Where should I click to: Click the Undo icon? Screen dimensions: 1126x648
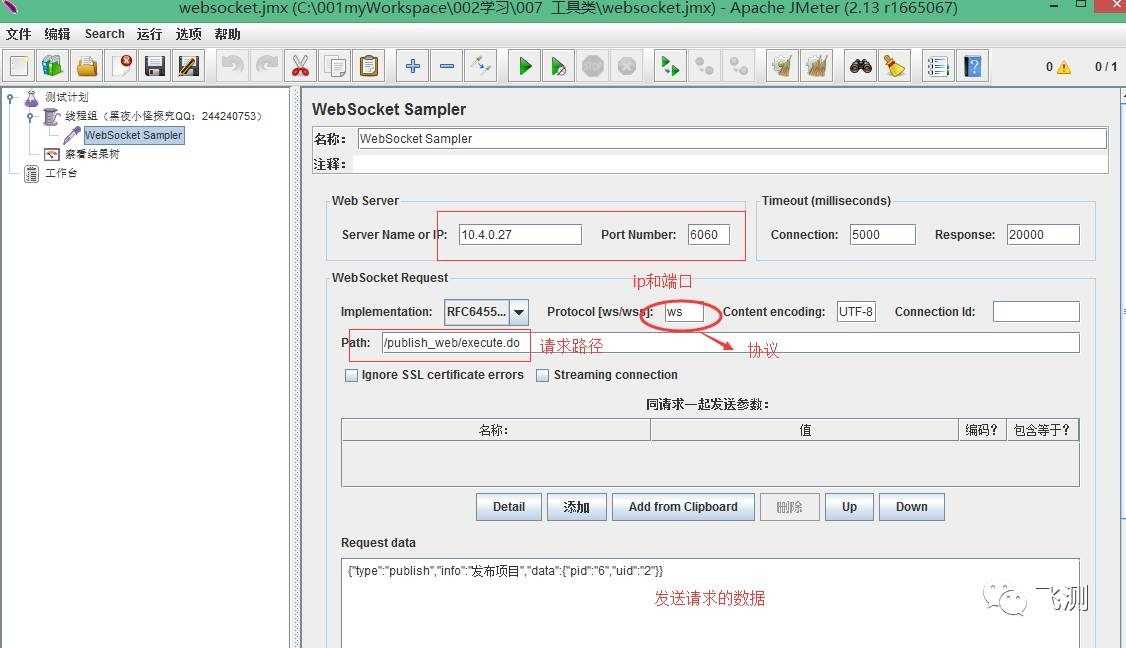[x=232, y=67]
